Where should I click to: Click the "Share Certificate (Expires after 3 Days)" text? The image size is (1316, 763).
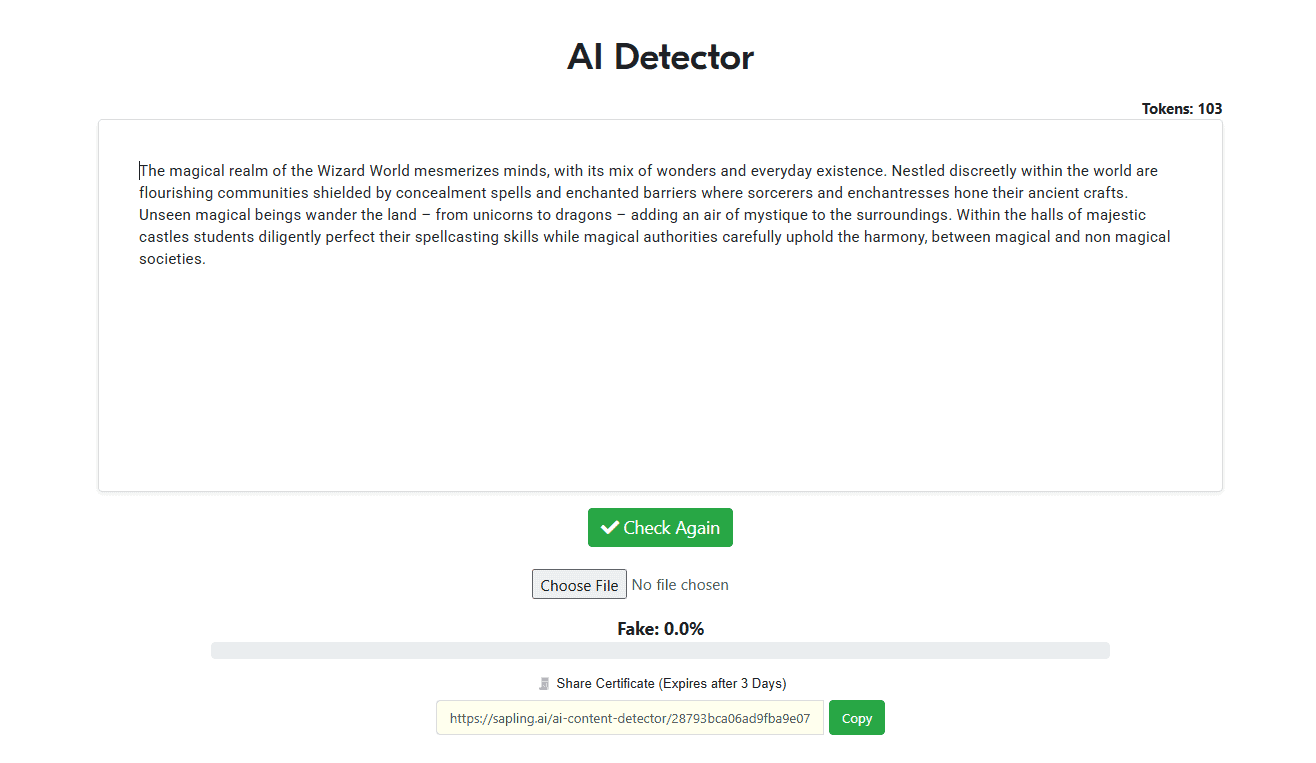pos(671,684)
